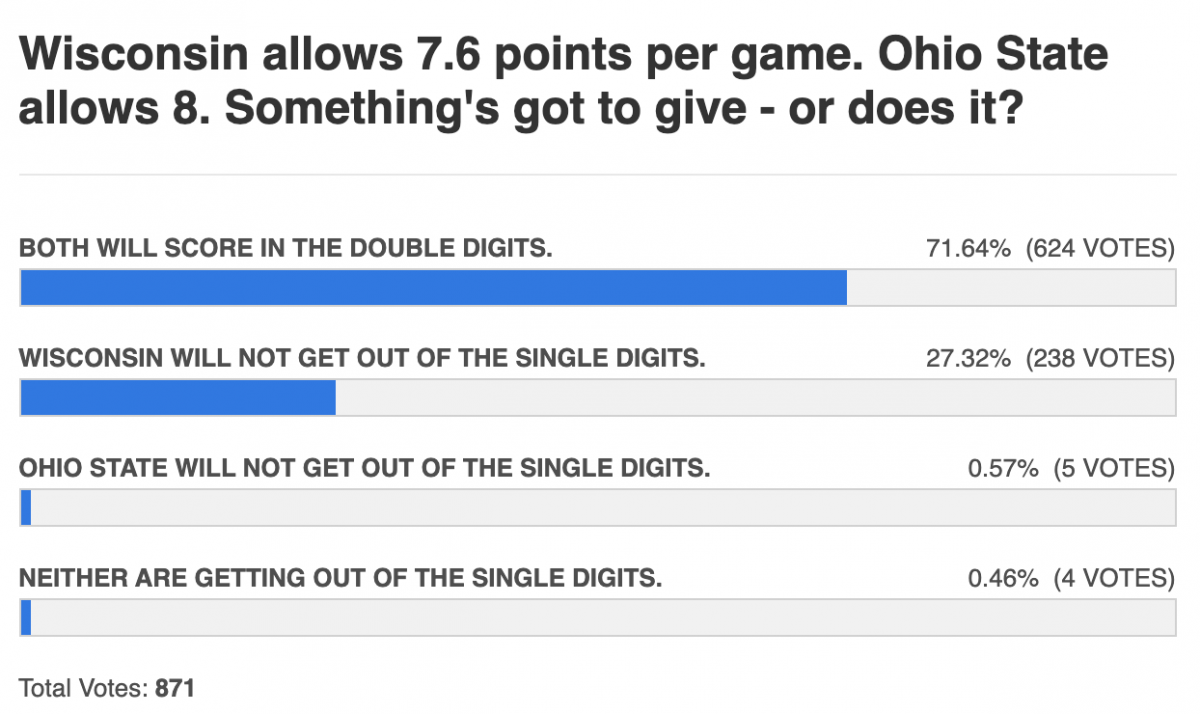Click the empty gray end of the first result bar
Image resolution: width=1200 pixels, height=714 pixels.
pyautogui.click(x=1010, y=288)
